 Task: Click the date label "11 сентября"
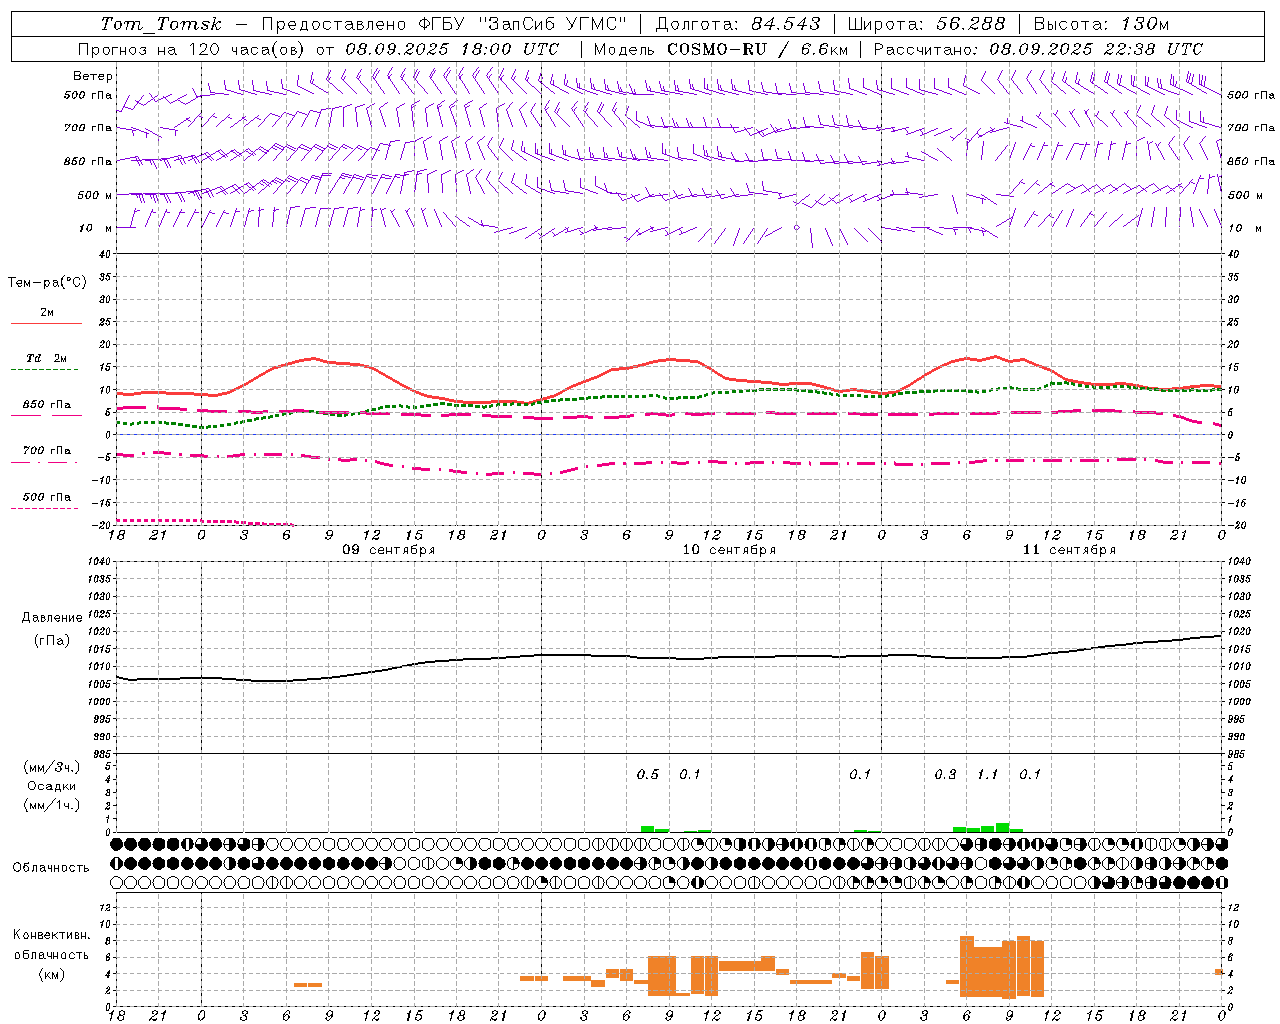(1069, 550)
